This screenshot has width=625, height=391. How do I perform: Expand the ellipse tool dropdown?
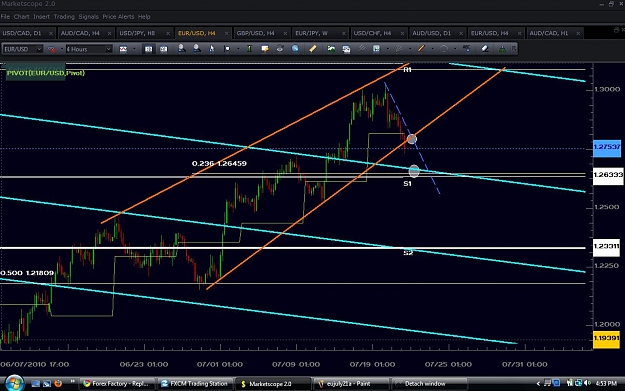click(x=455, y=49)
